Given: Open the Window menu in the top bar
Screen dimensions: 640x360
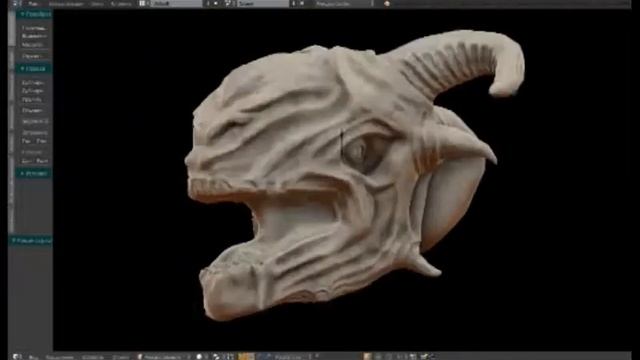Looking at the screenshot, I should click(97, 4).
